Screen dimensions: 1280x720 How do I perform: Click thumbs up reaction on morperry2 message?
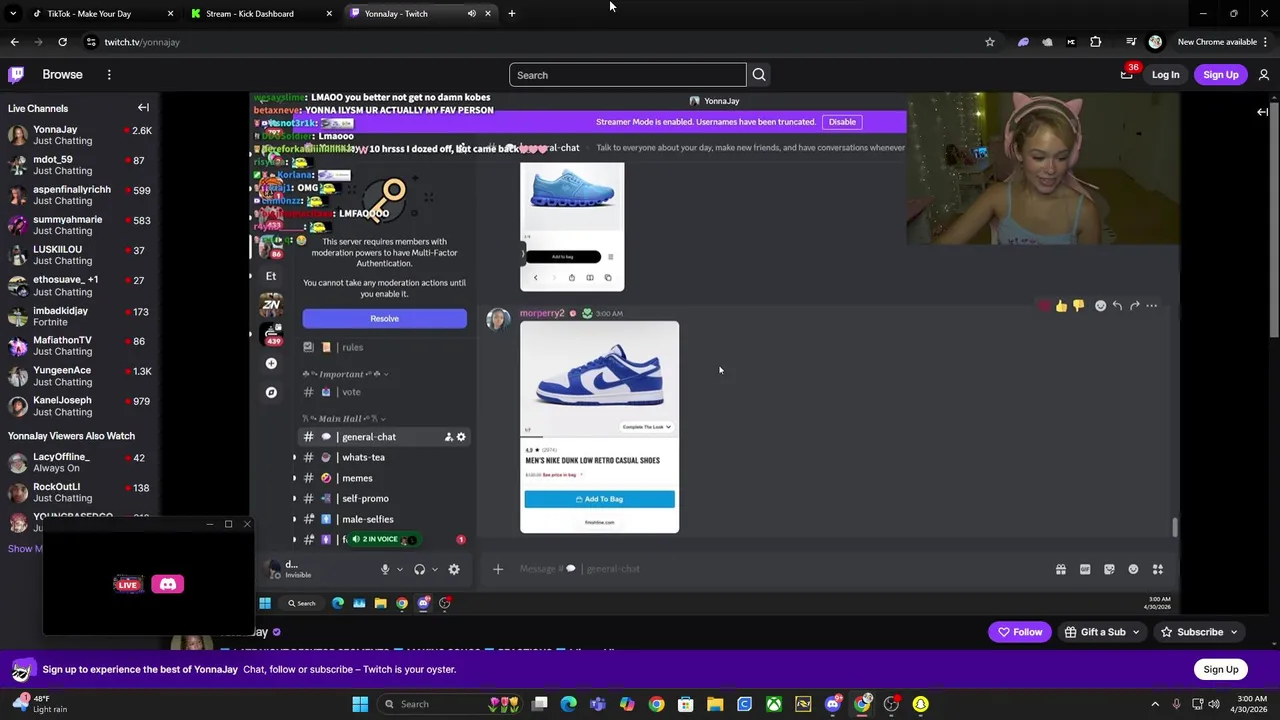[1061, 306]
